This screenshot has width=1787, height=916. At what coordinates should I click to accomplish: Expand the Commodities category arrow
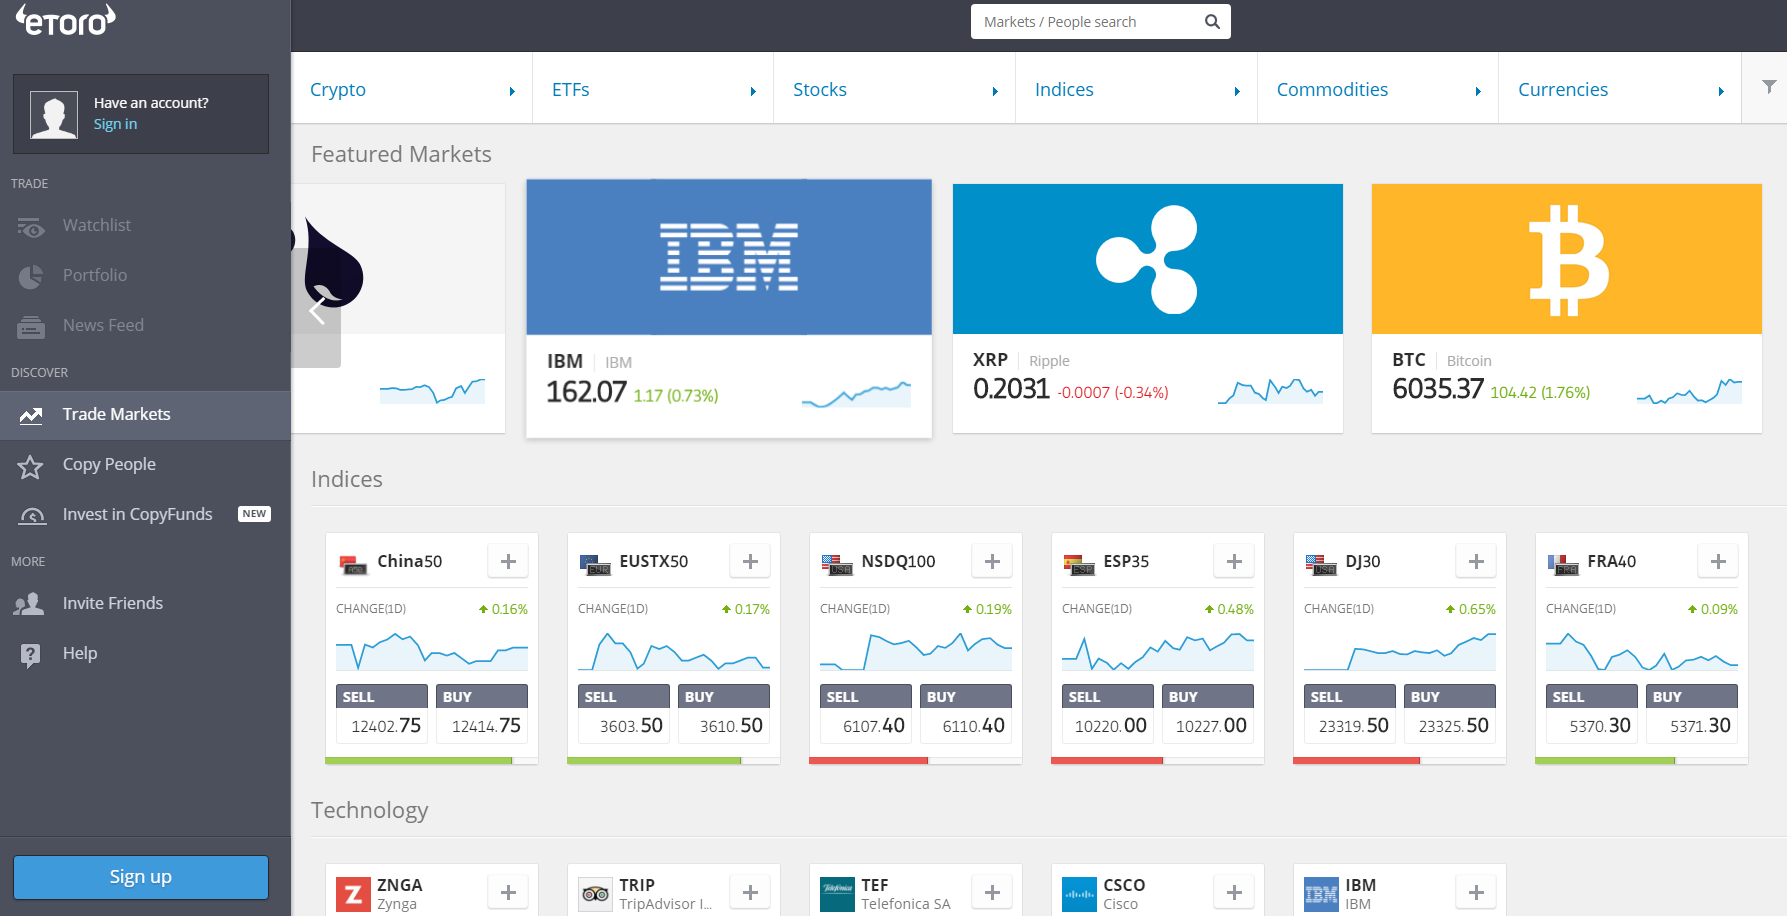click(1478, 91)
